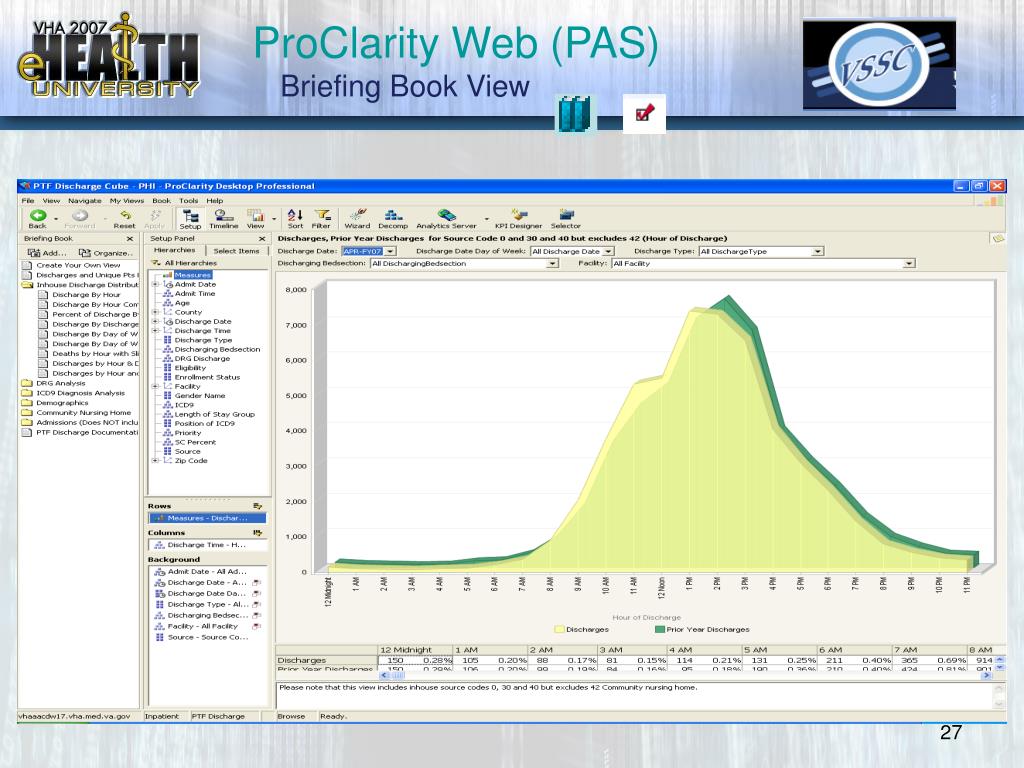Click the Organize button in Briefing Book
1024x768 pixels.
tap(106, 253)
